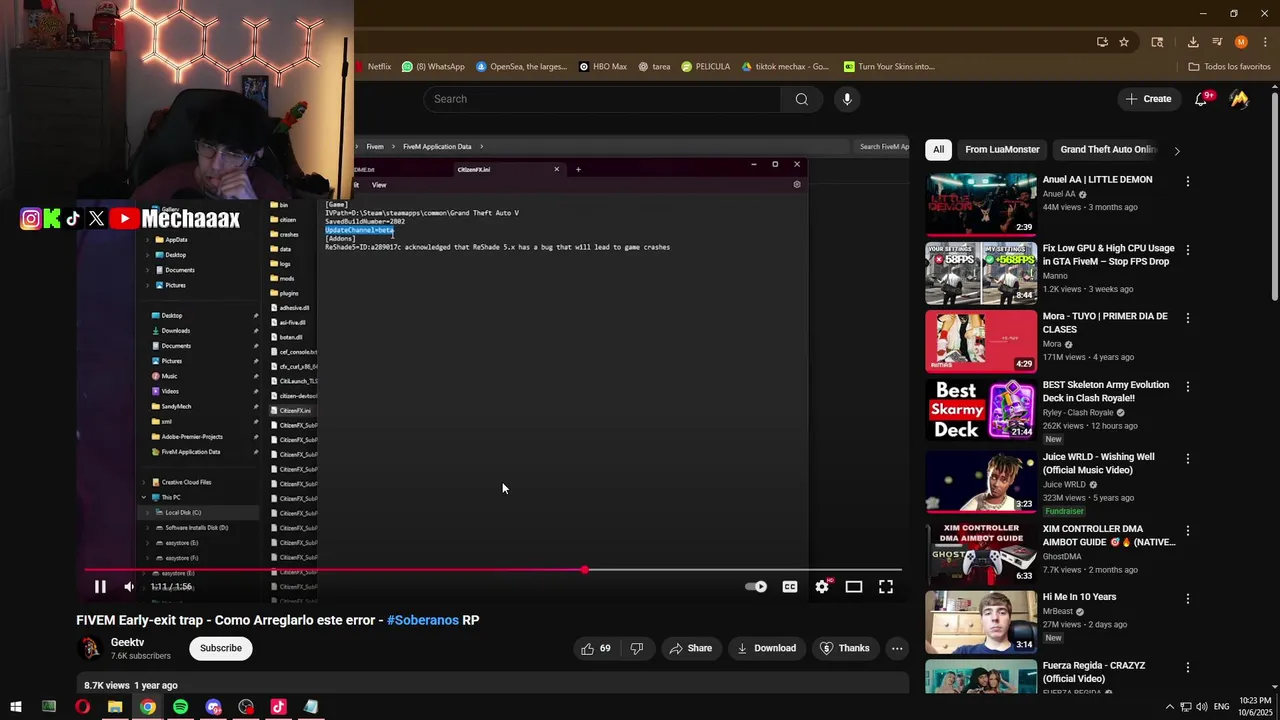The height and width of the screenshot is (720, 1280).
Task: Enter fullscreen in the video player
Action: pos(886,587)
